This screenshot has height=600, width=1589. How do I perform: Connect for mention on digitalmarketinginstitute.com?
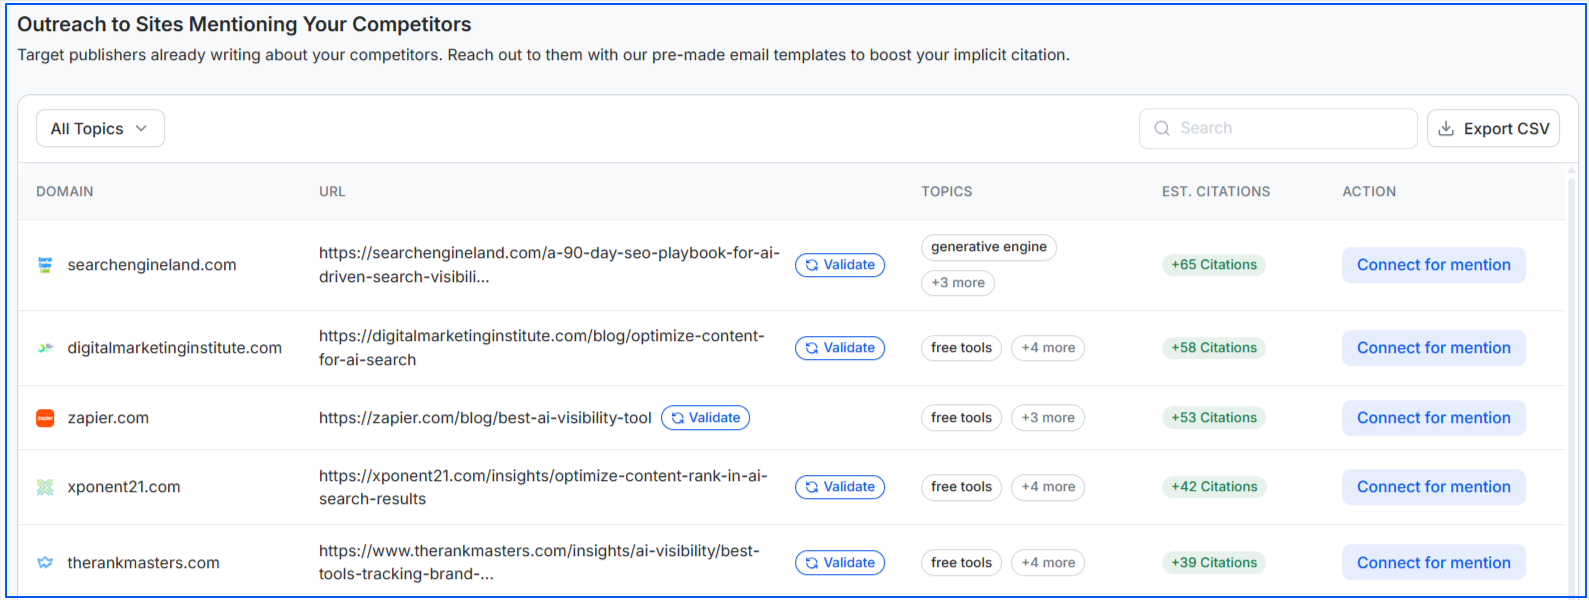1433,348
